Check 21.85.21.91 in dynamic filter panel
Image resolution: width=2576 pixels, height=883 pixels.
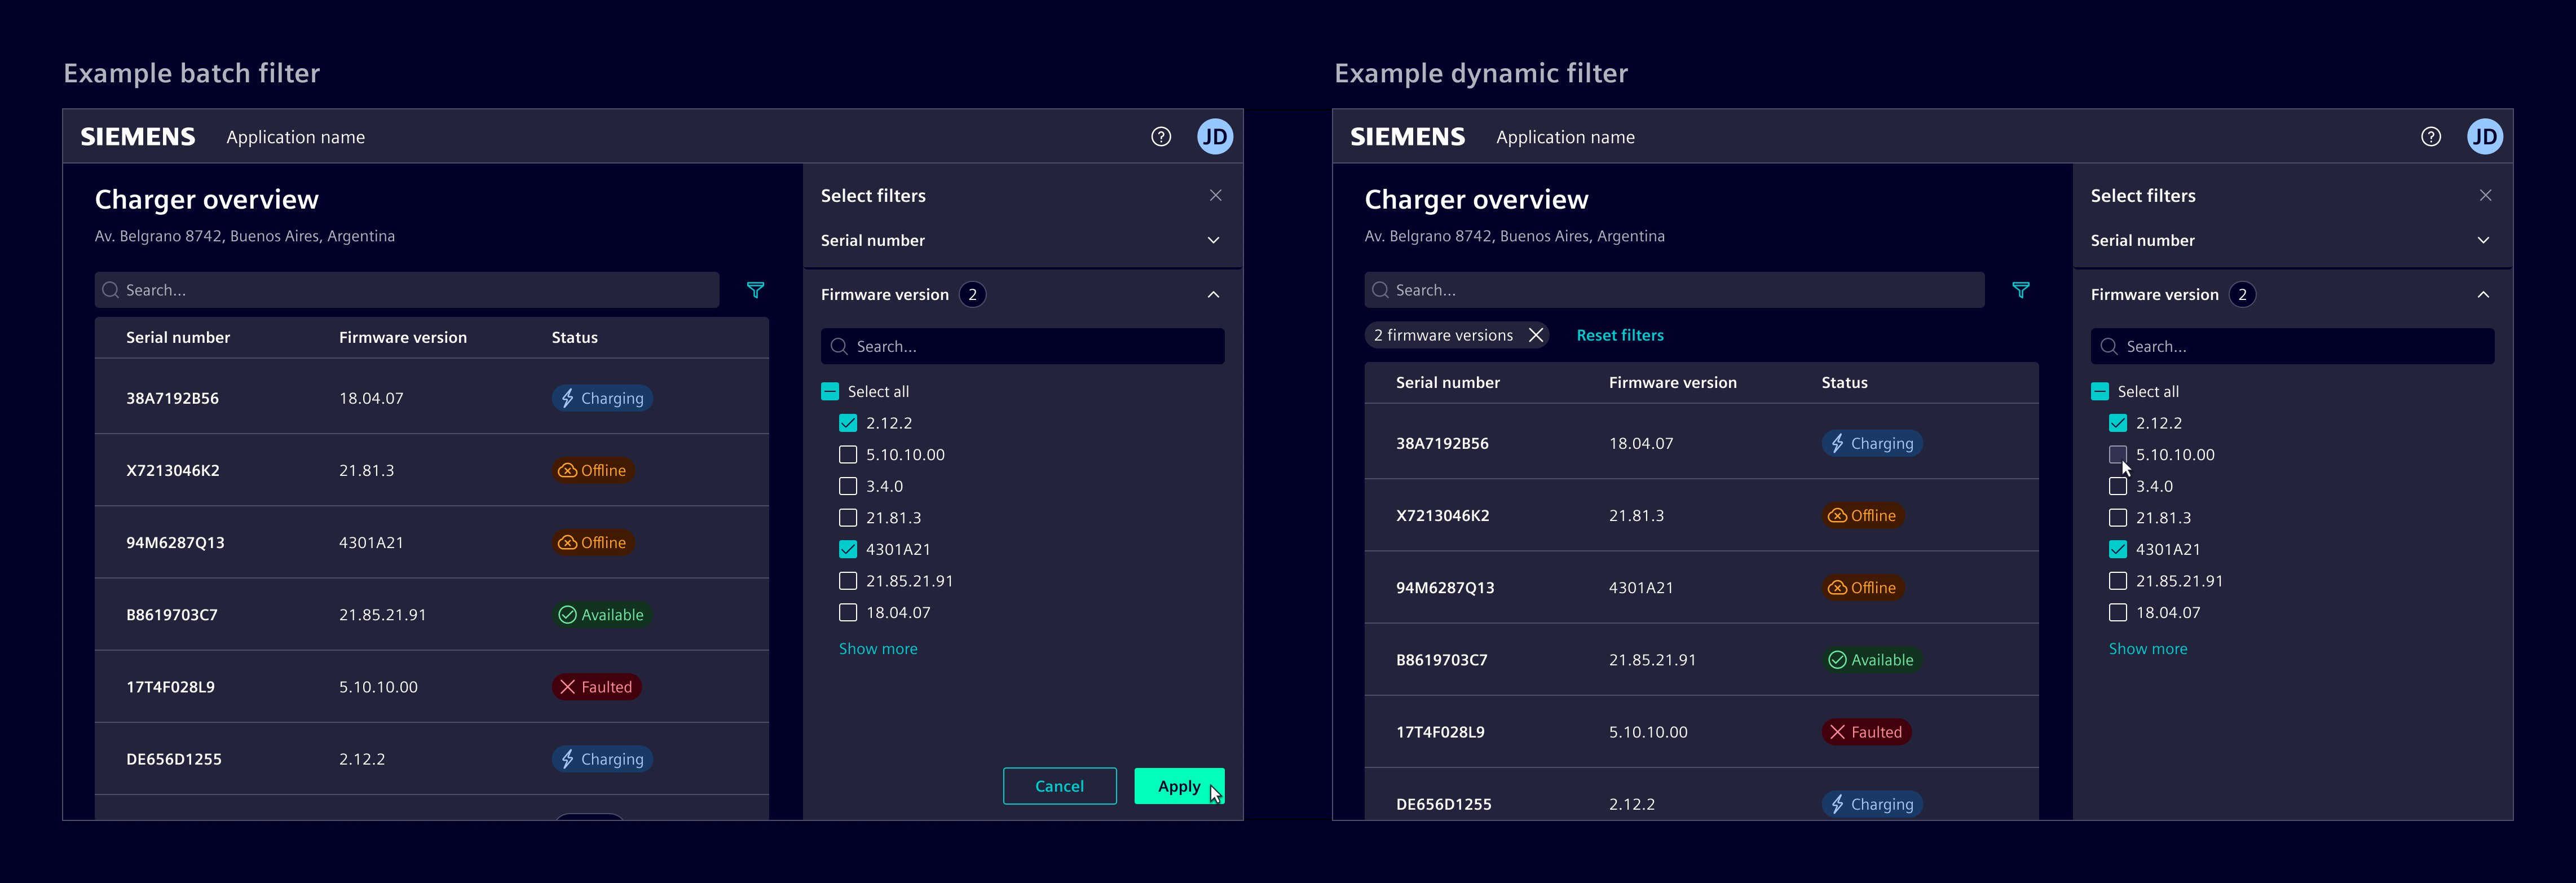2117,581
